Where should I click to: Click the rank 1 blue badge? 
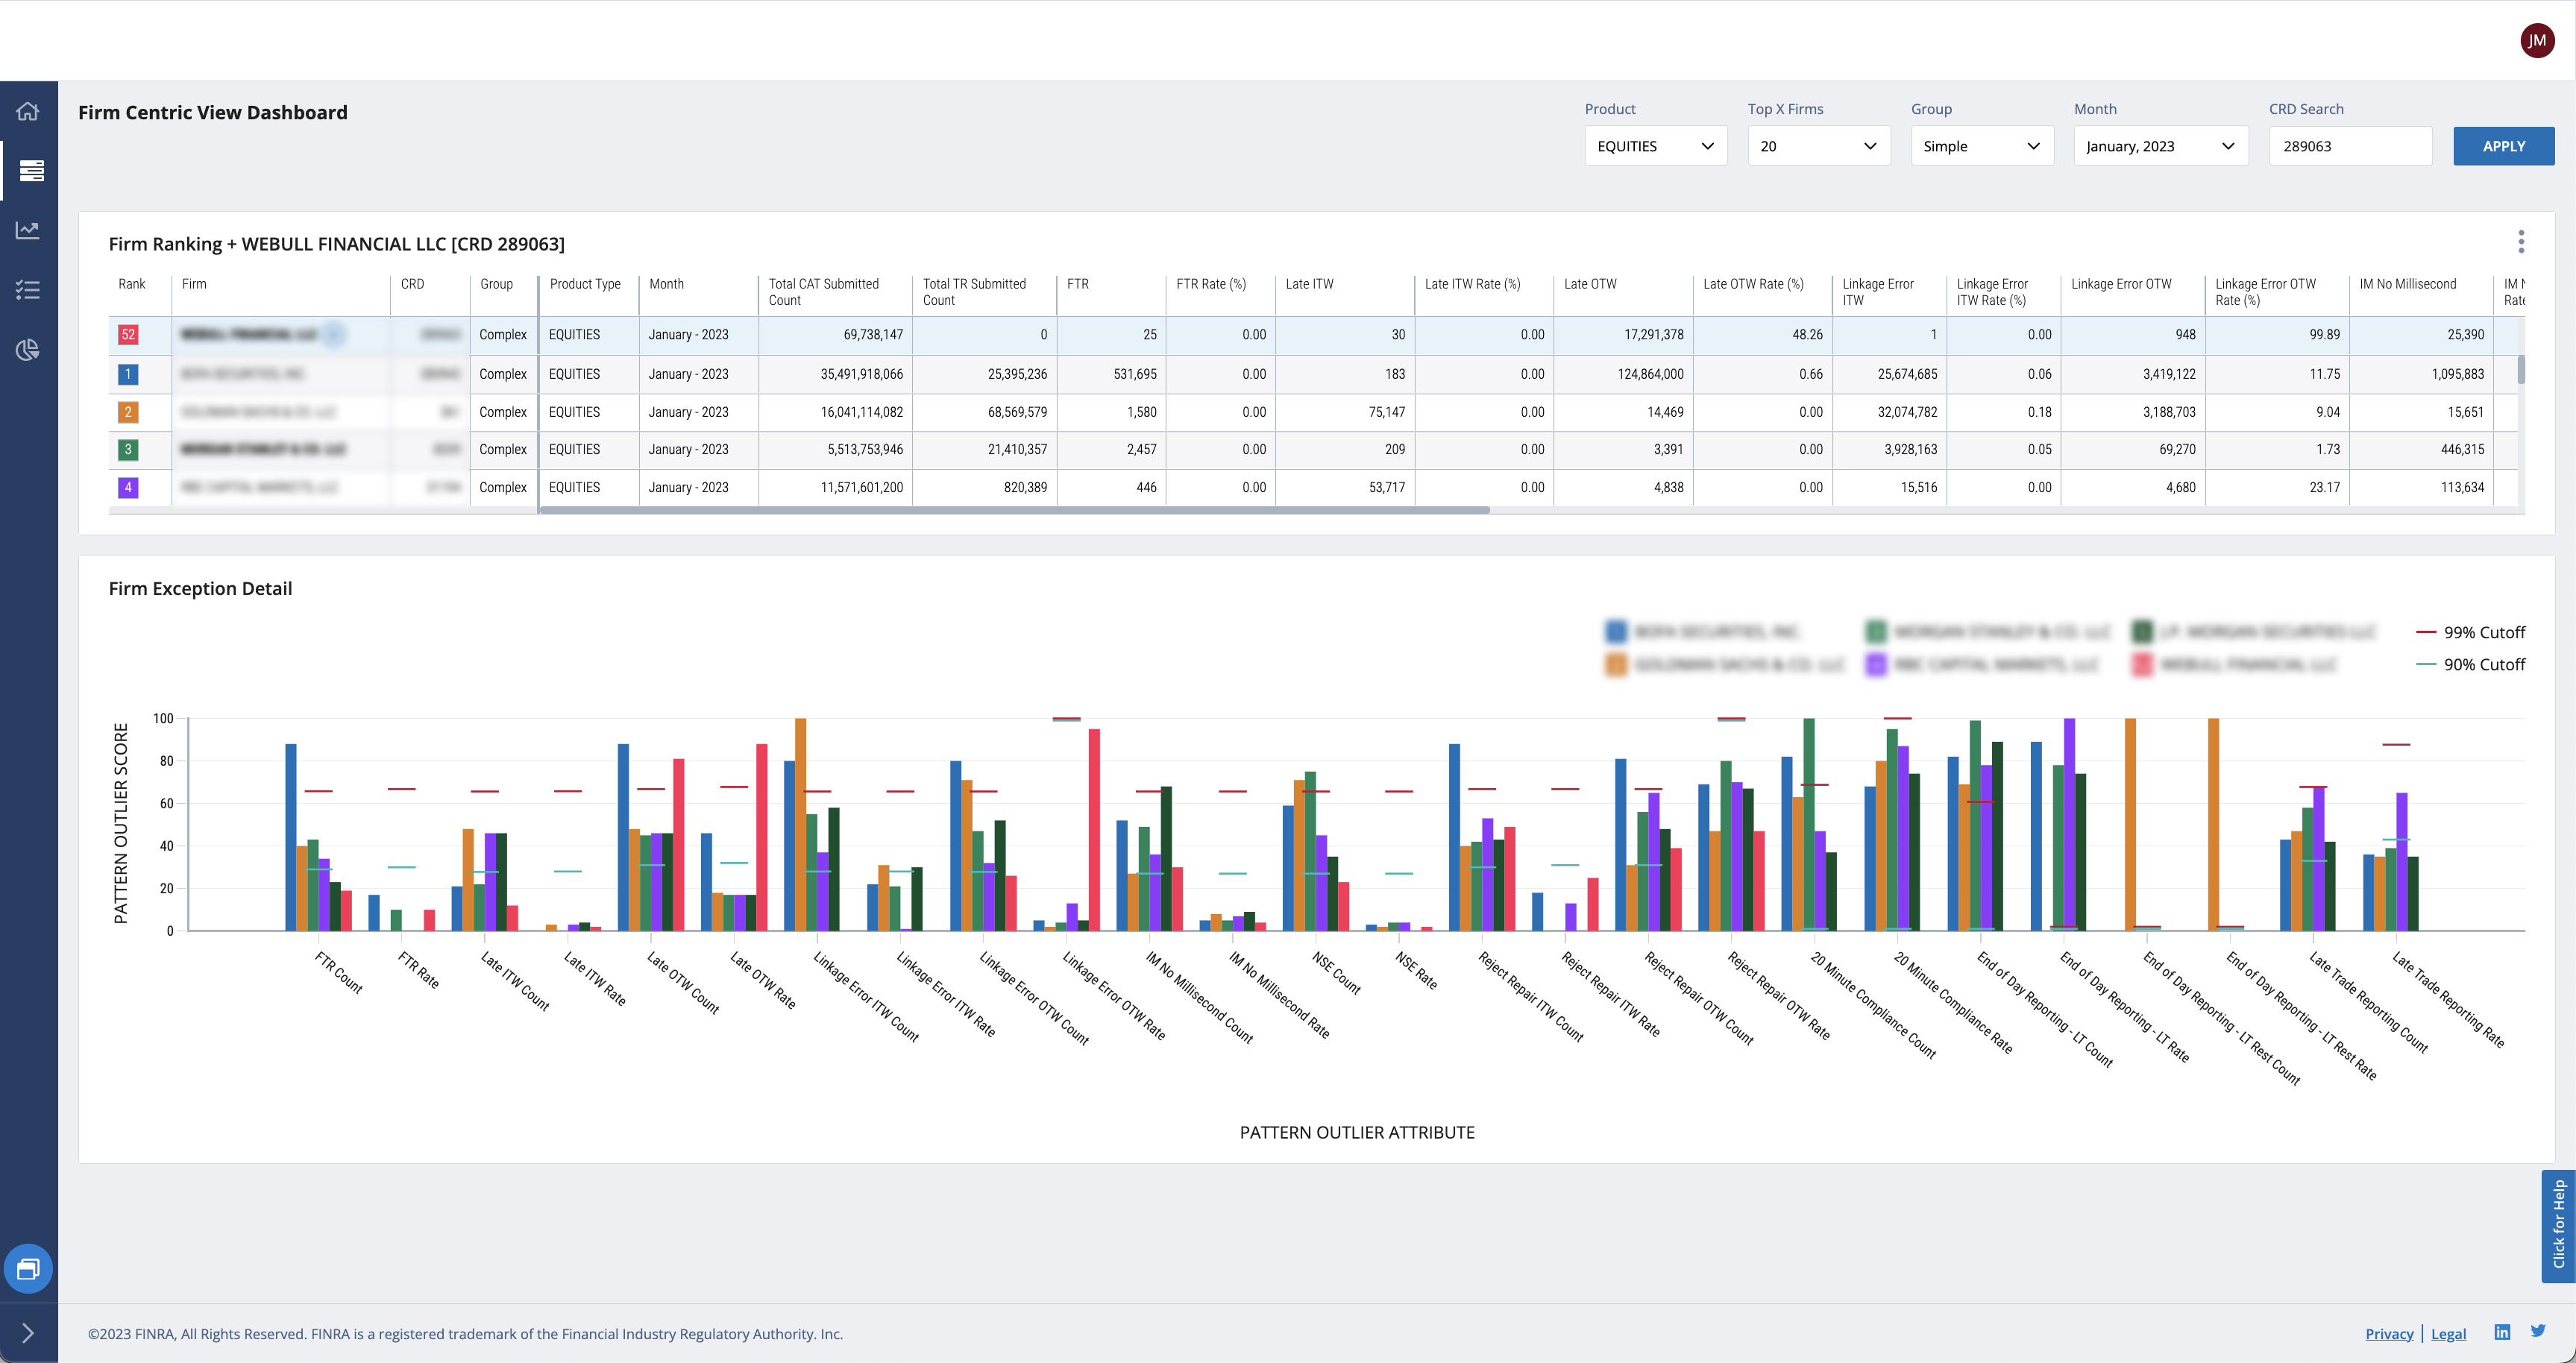pos(128,374)
